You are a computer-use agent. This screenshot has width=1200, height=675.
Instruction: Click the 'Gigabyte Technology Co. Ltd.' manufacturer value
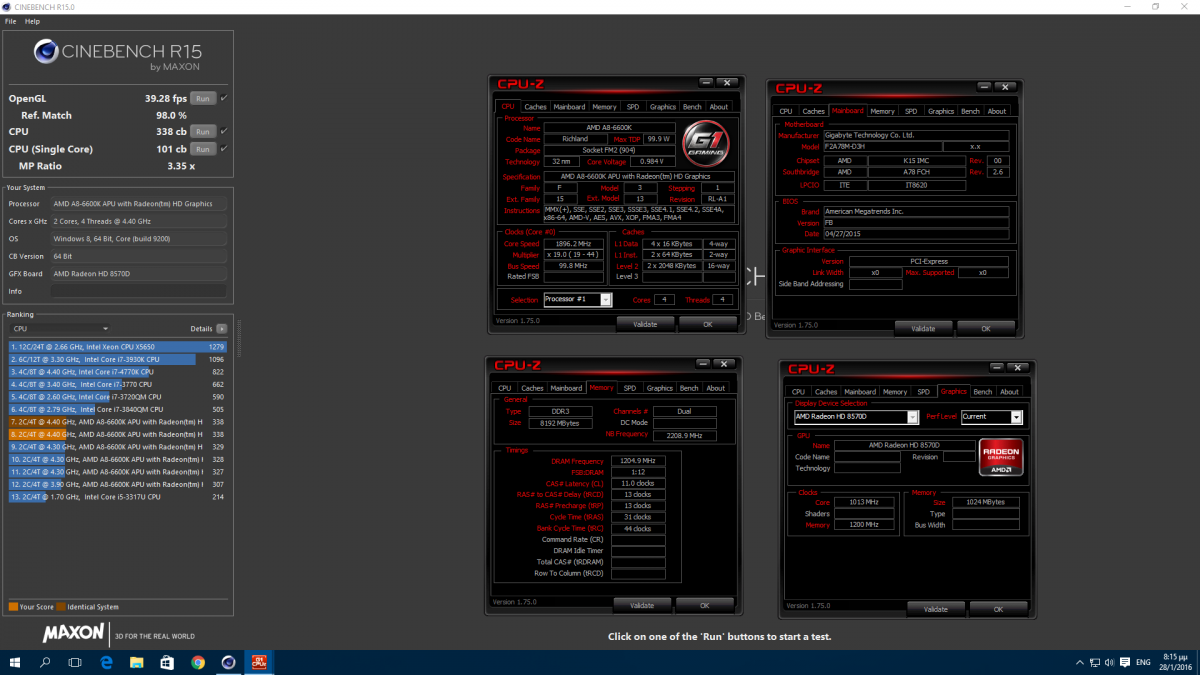916,135
